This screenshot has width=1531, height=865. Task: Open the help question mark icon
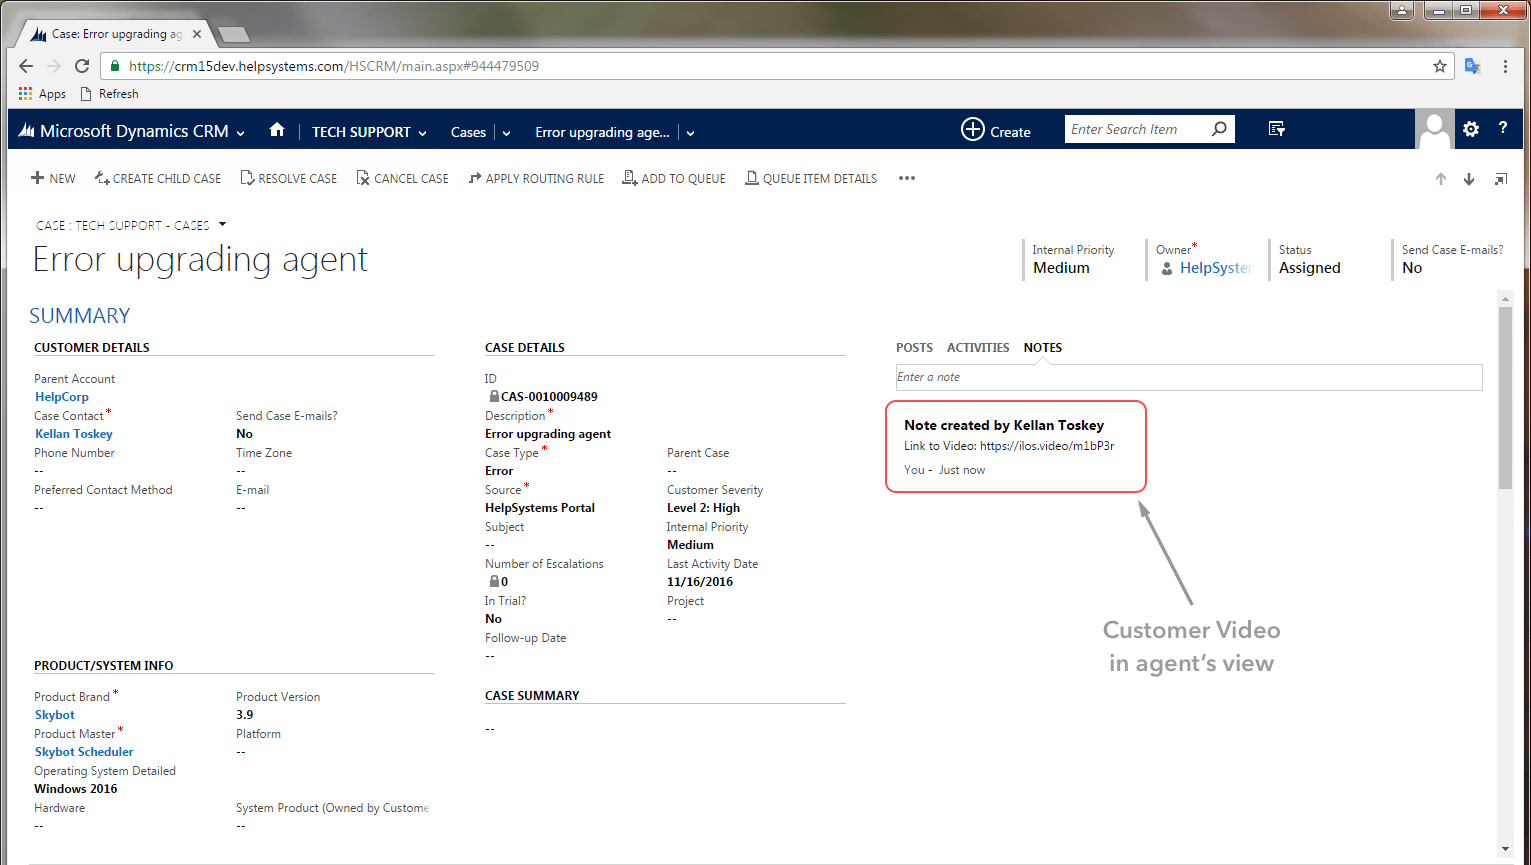[x=1502, y=129]
